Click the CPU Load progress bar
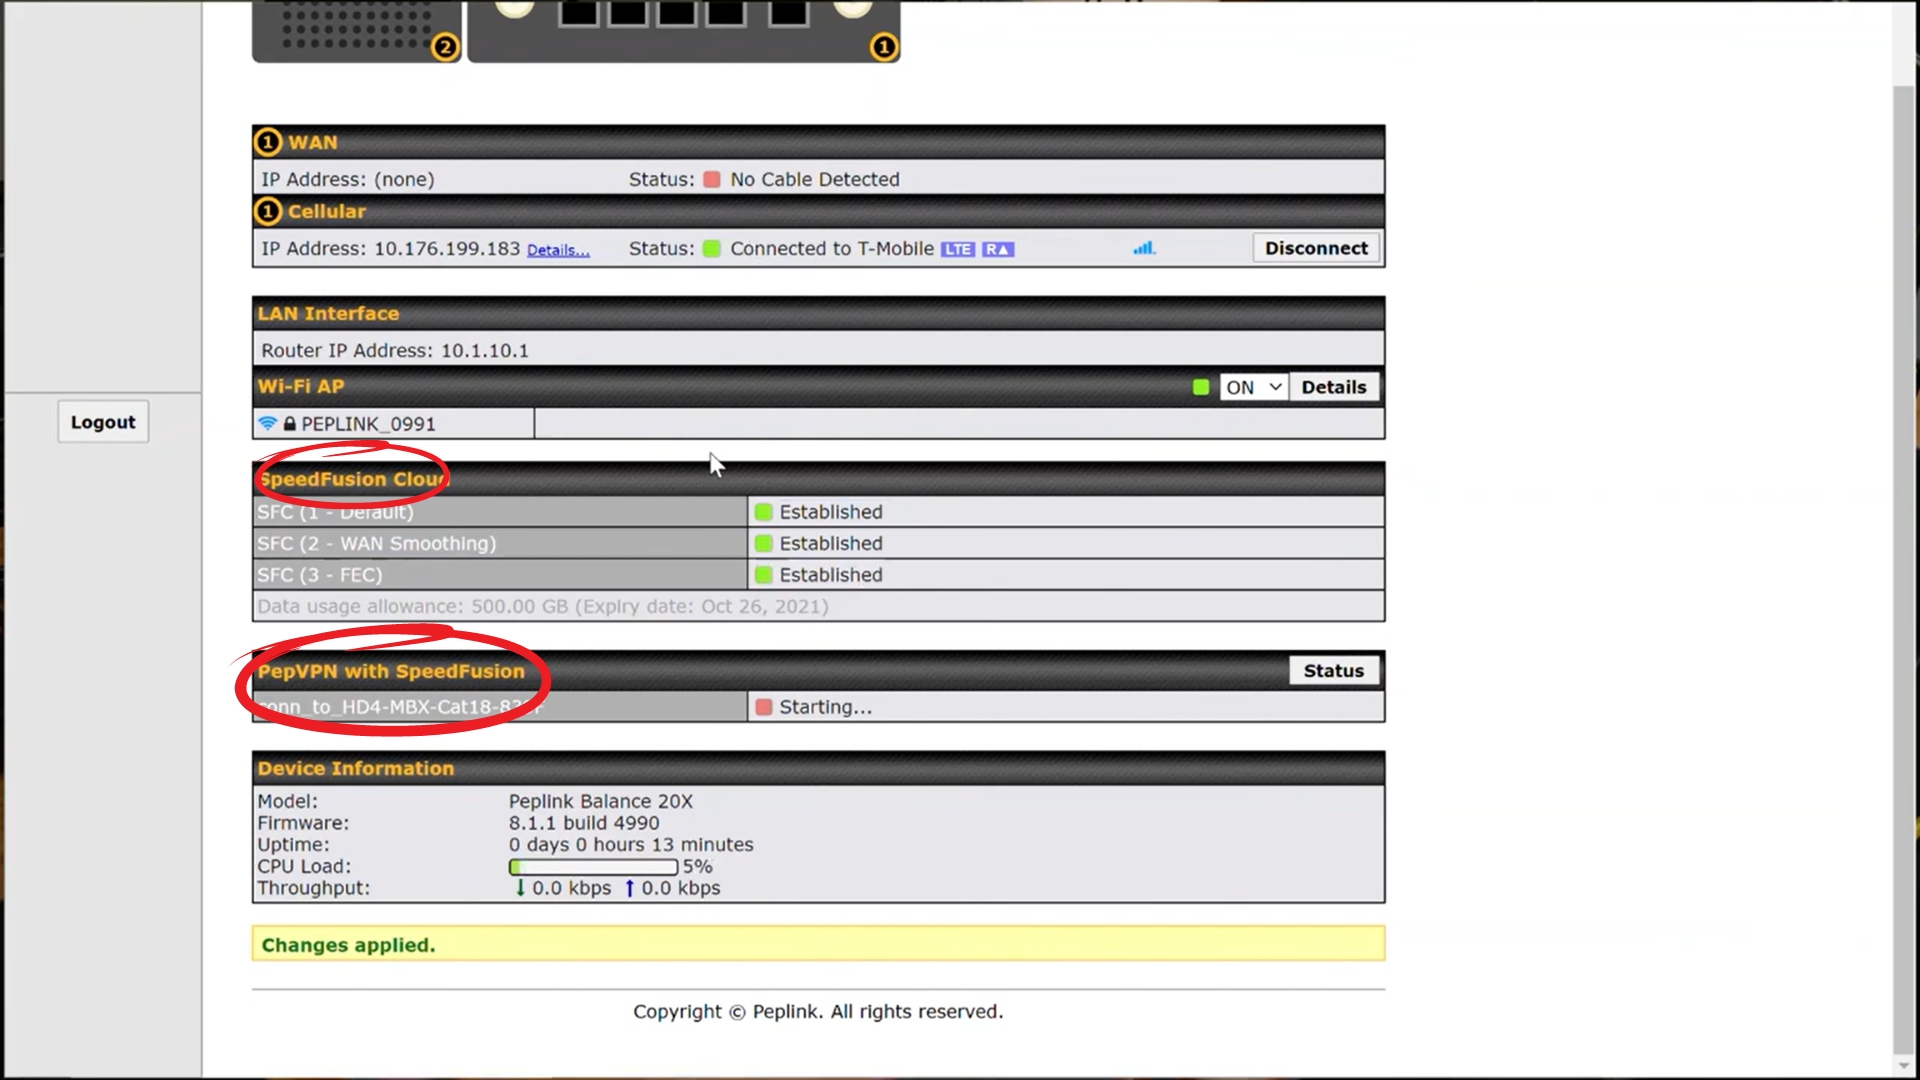1920x1080 pixels. pyautogui.click(x=593, y=867)
